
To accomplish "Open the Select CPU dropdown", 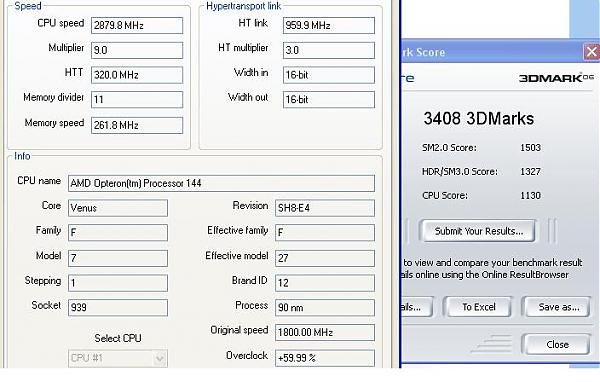I will [117, 358].
